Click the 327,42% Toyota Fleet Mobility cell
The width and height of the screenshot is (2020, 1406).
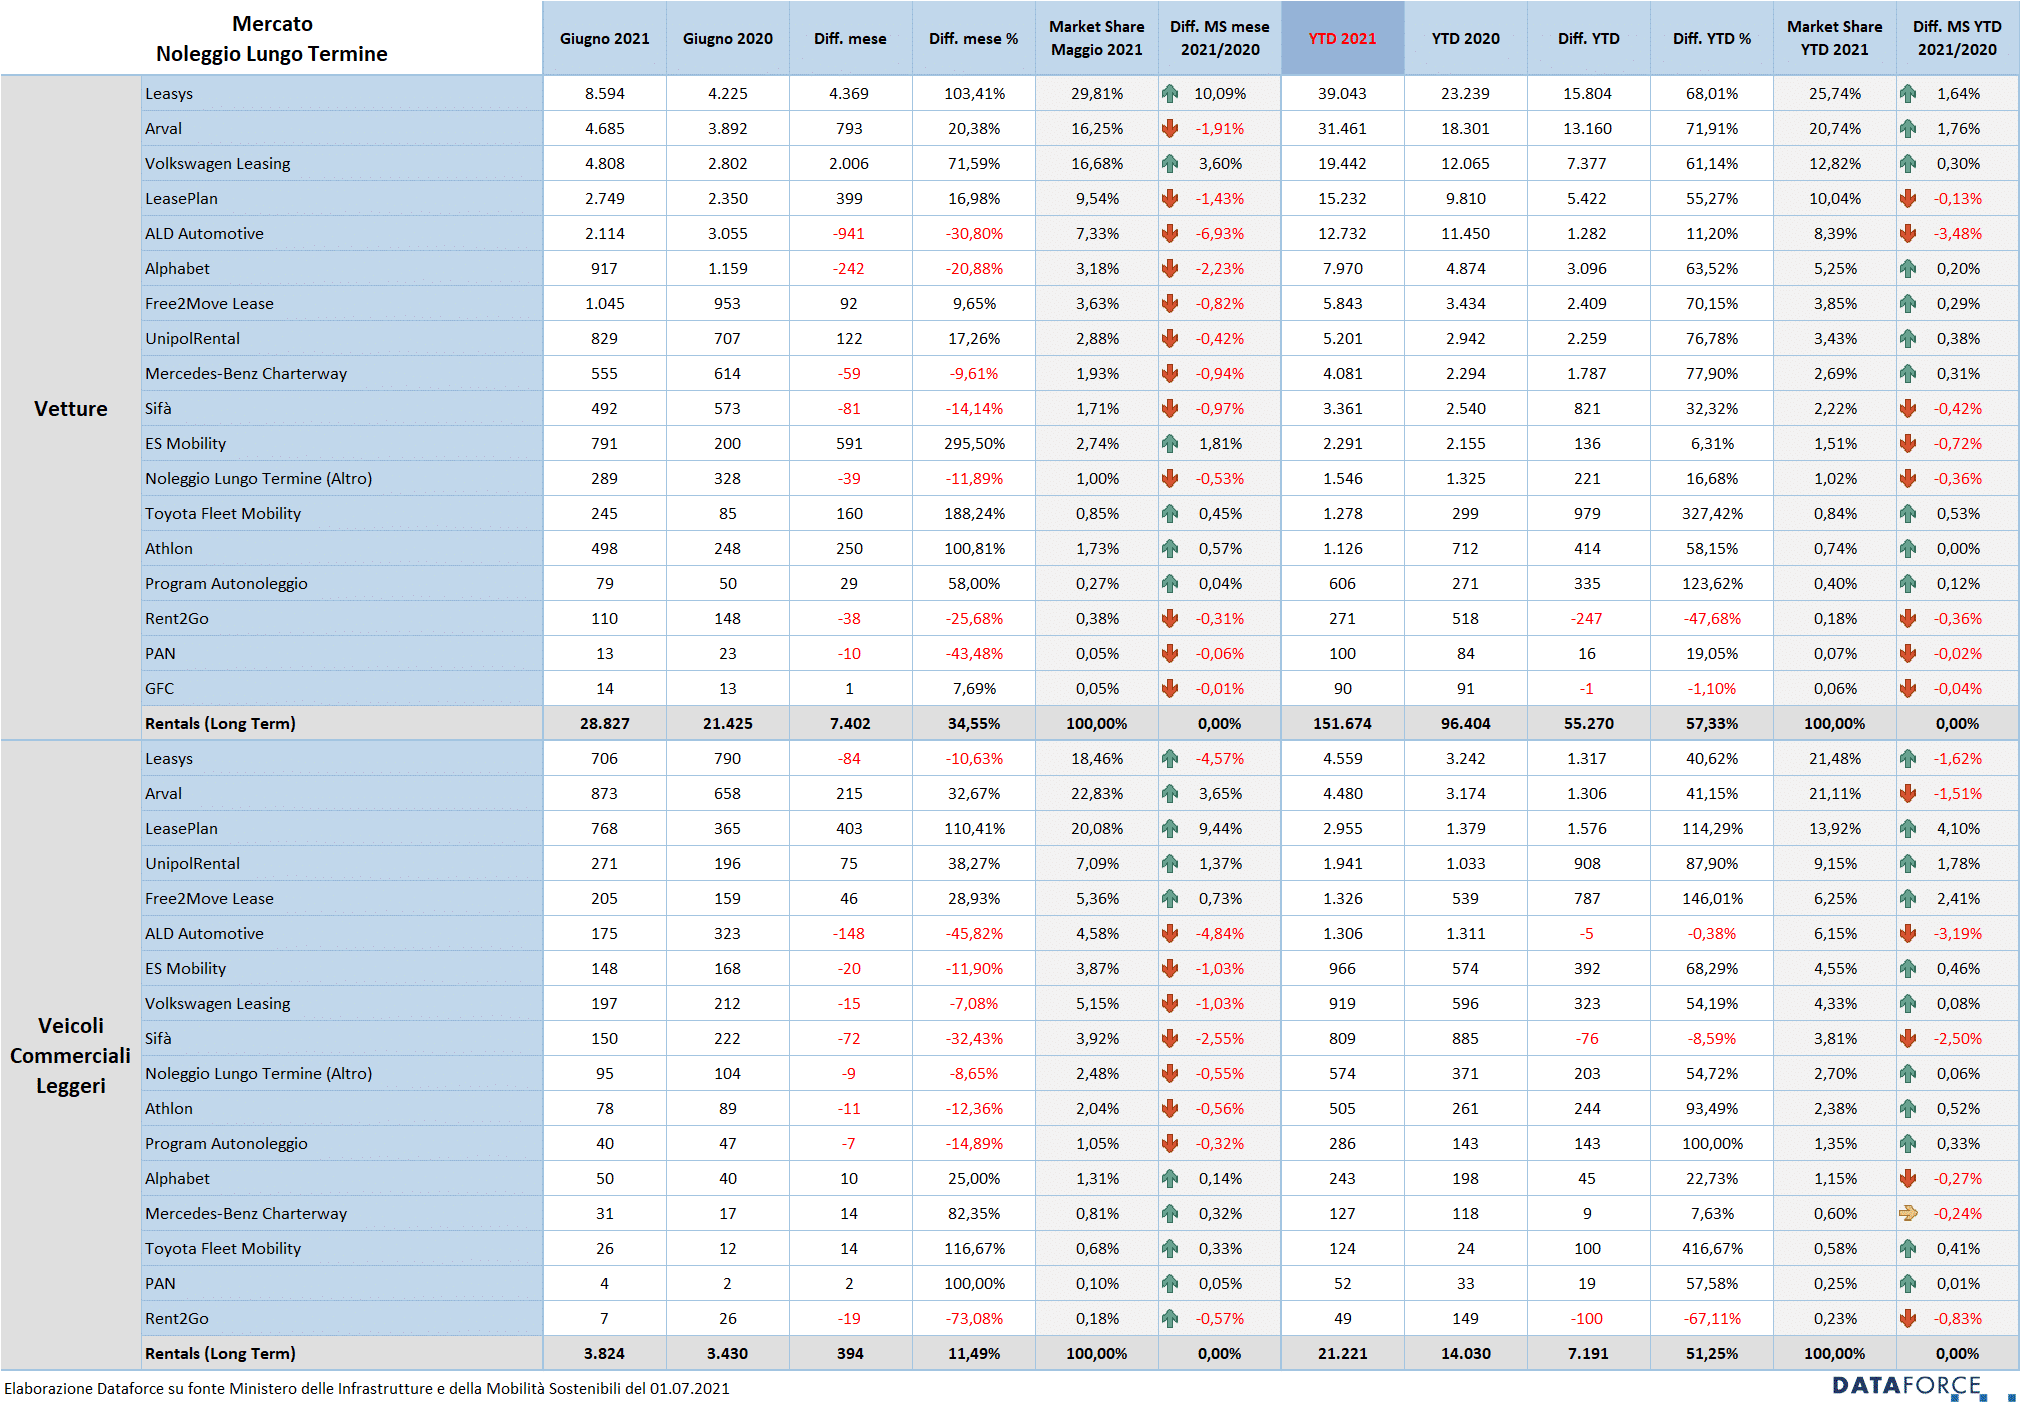point(1712,514)
